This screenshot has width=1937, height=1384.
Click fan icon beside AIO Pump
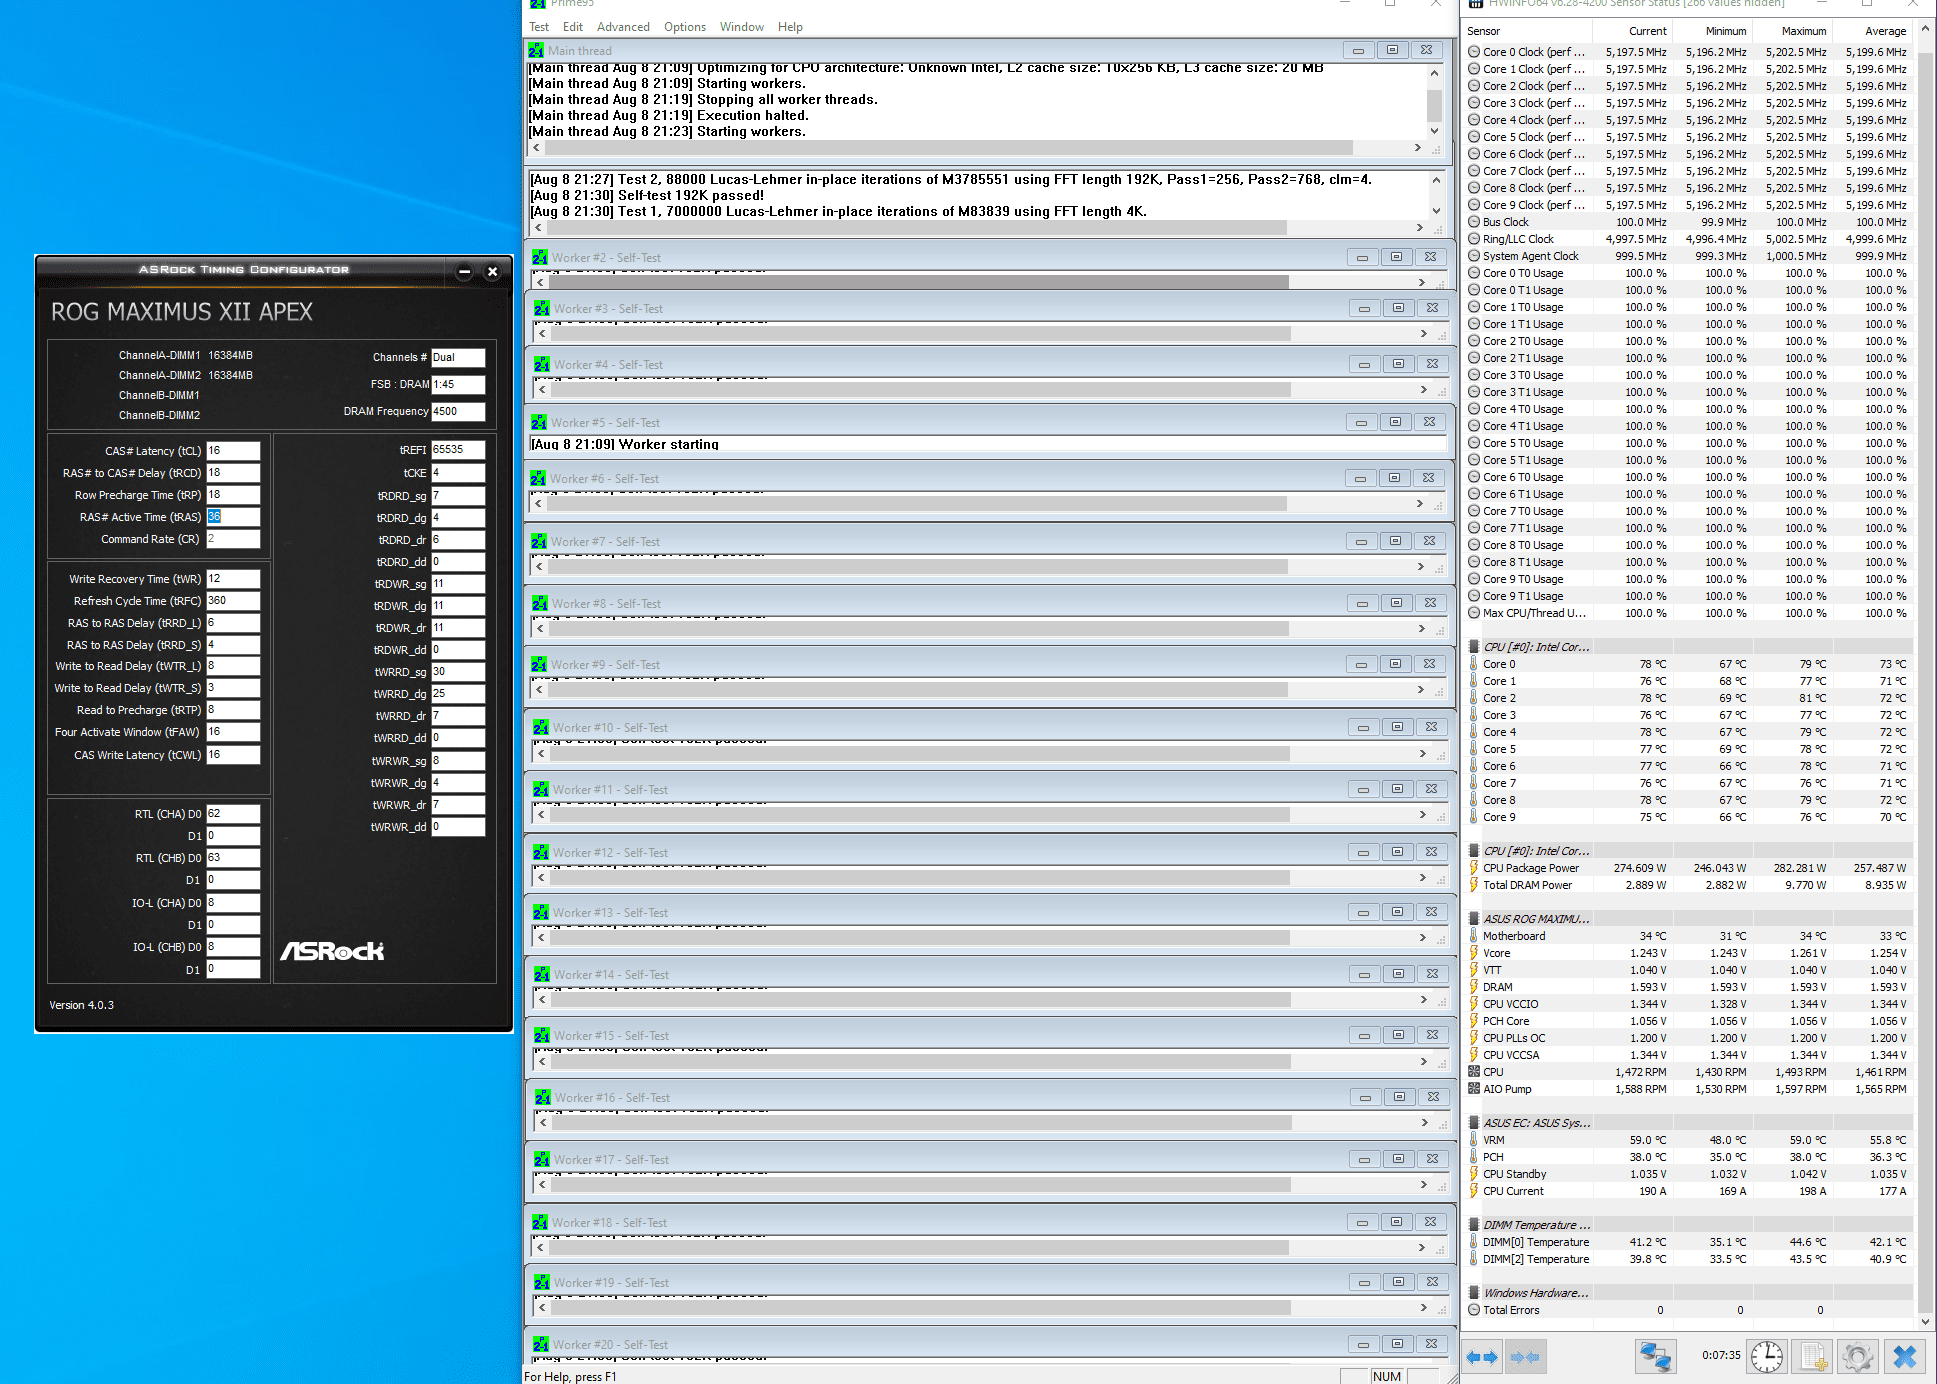coord(1474,1089)
